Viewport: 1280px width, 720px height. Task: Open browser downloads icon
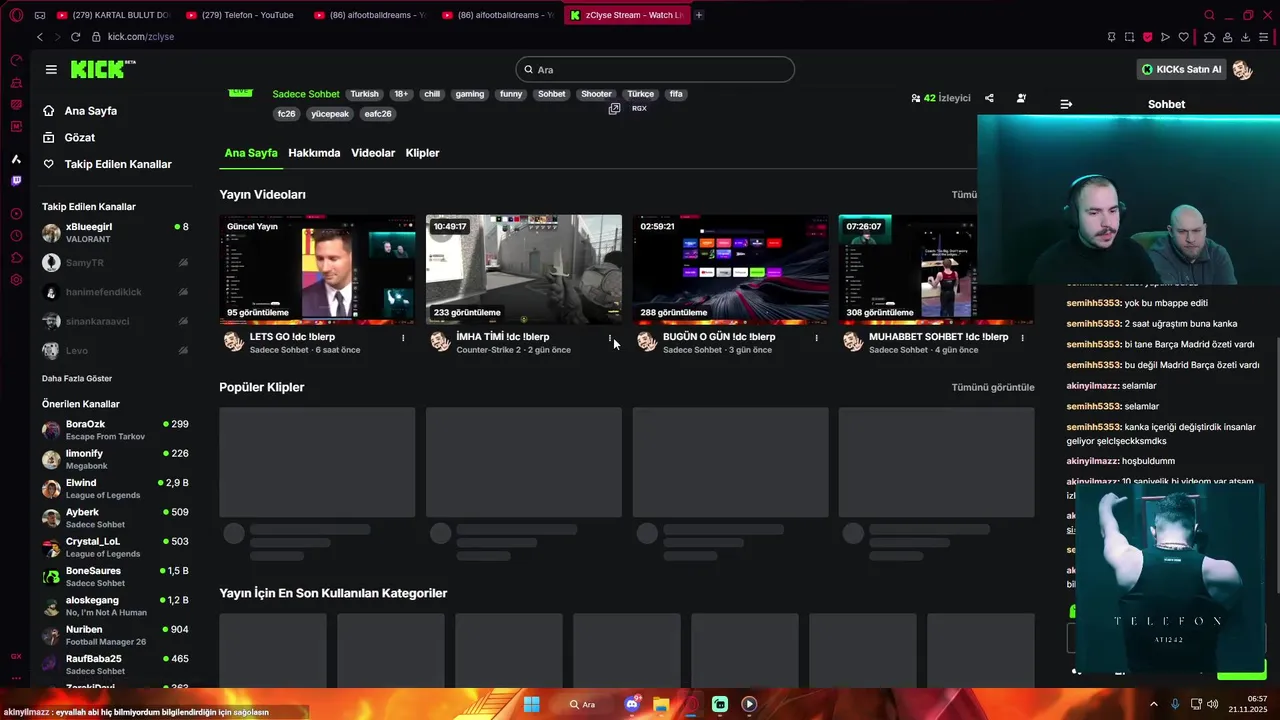click(x=1245, y=37)
